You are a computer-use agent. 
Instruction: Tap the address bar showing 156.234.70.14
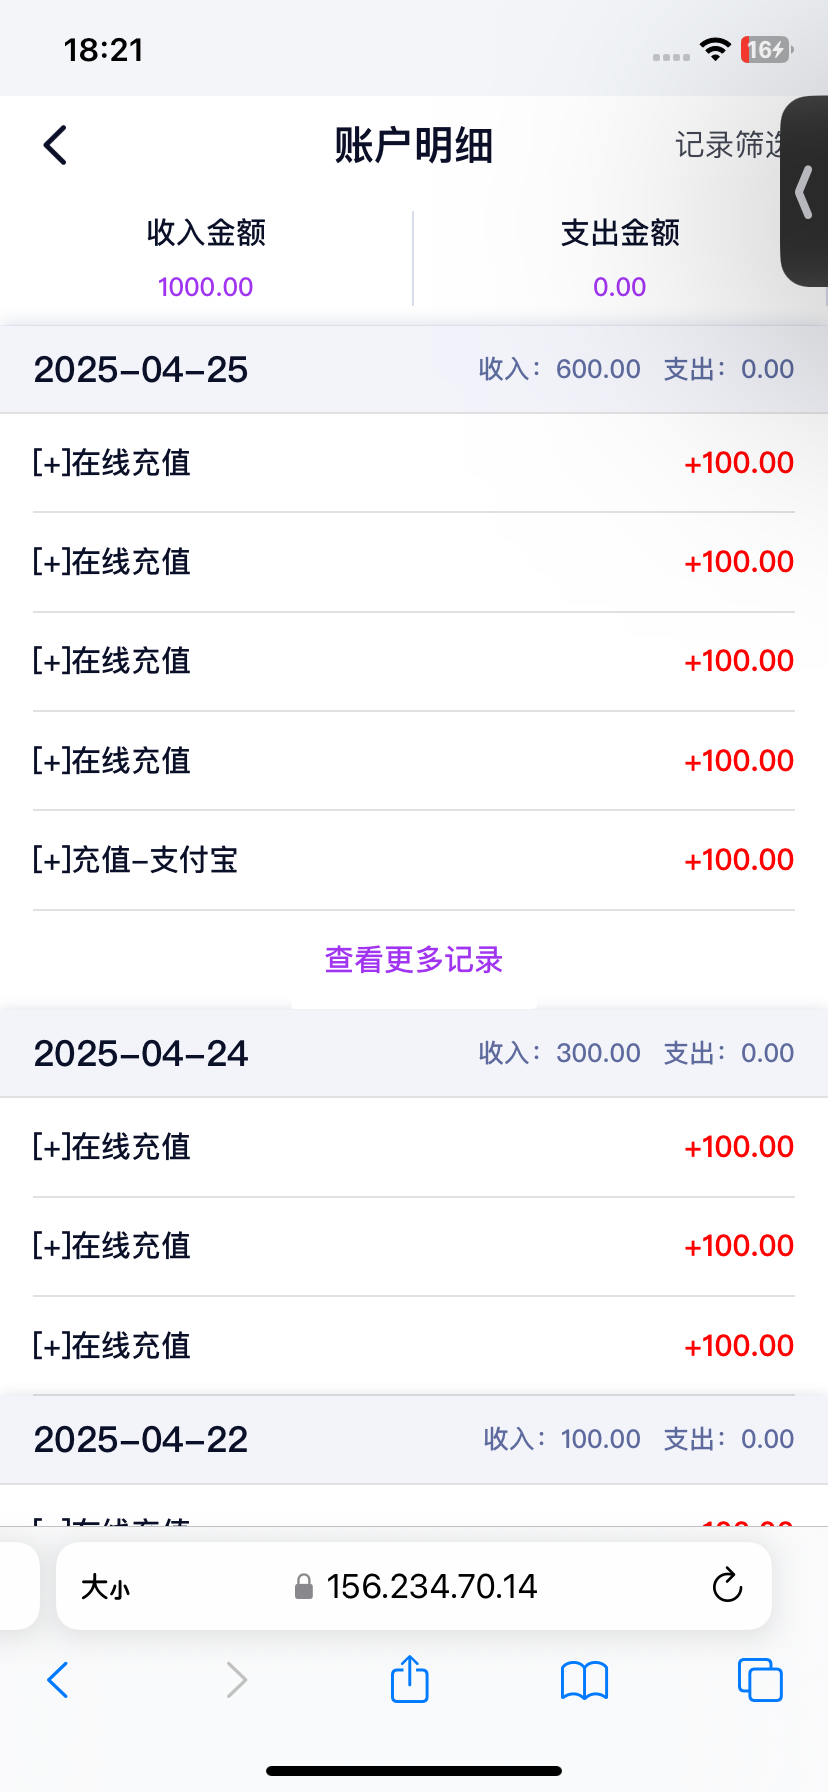[432, 1587]
